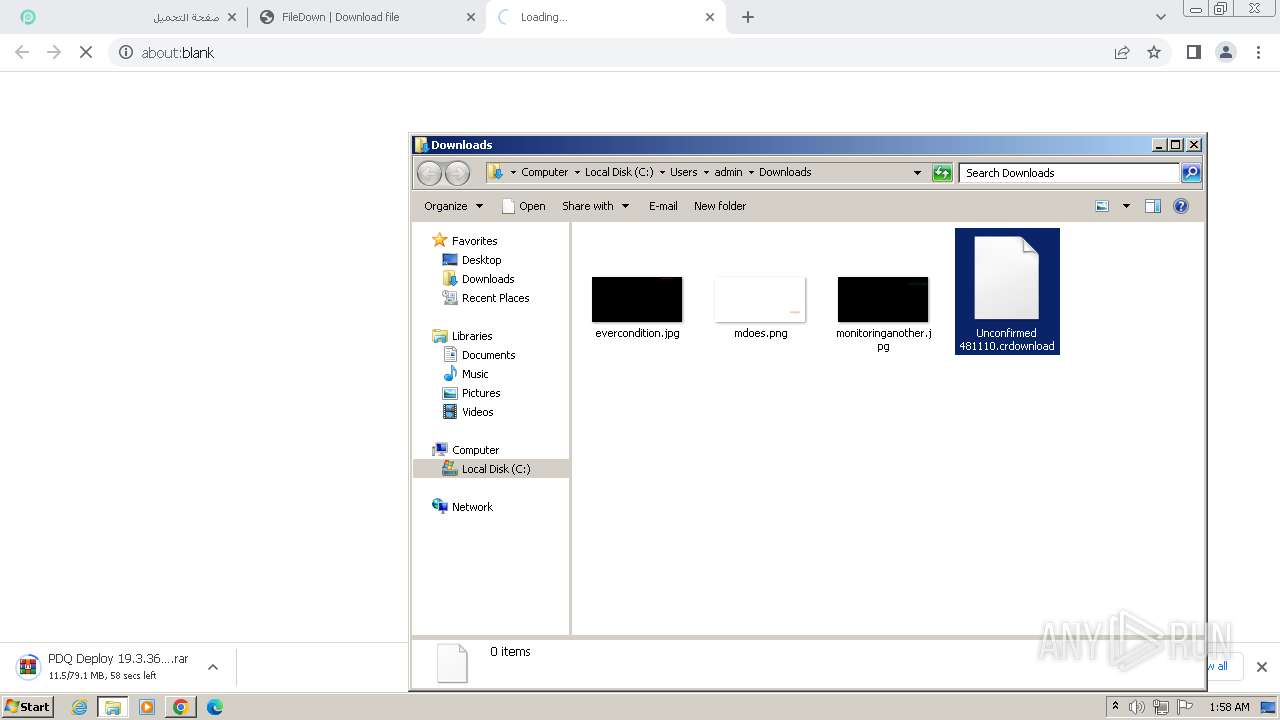Close the Chrome downloads bar

(x=1261, y=667)
